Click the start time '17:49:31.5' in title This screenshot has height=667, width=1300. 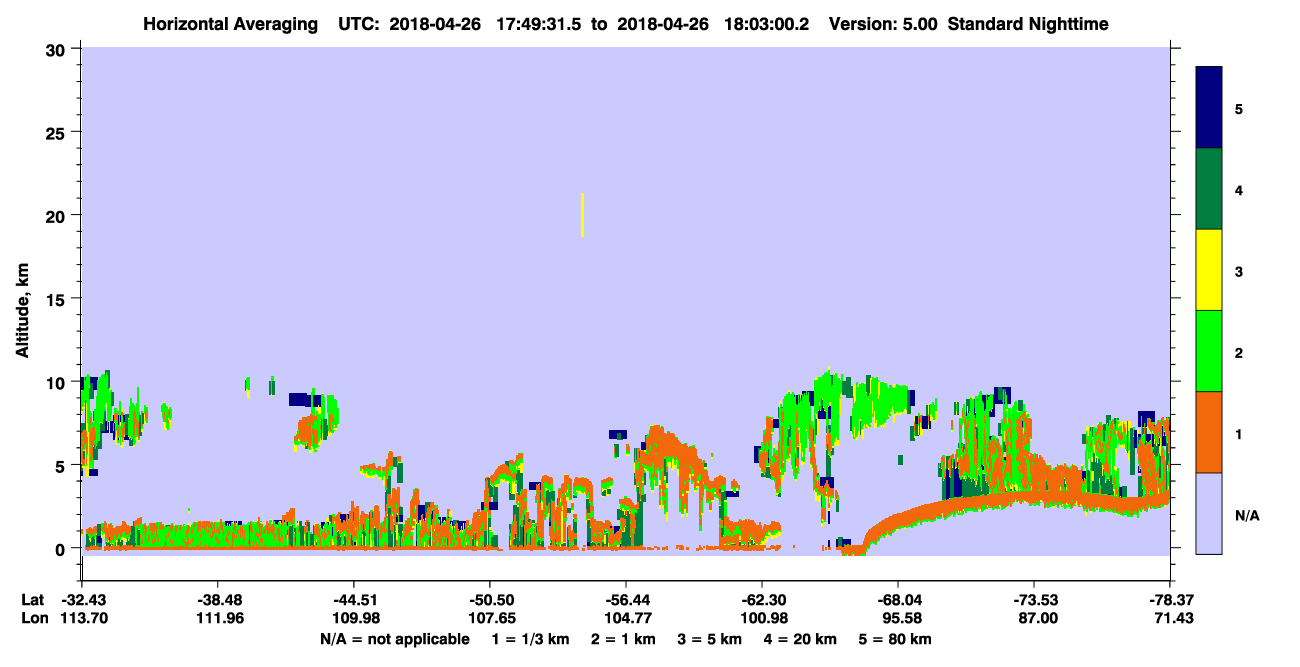click(x=541, y=24)
